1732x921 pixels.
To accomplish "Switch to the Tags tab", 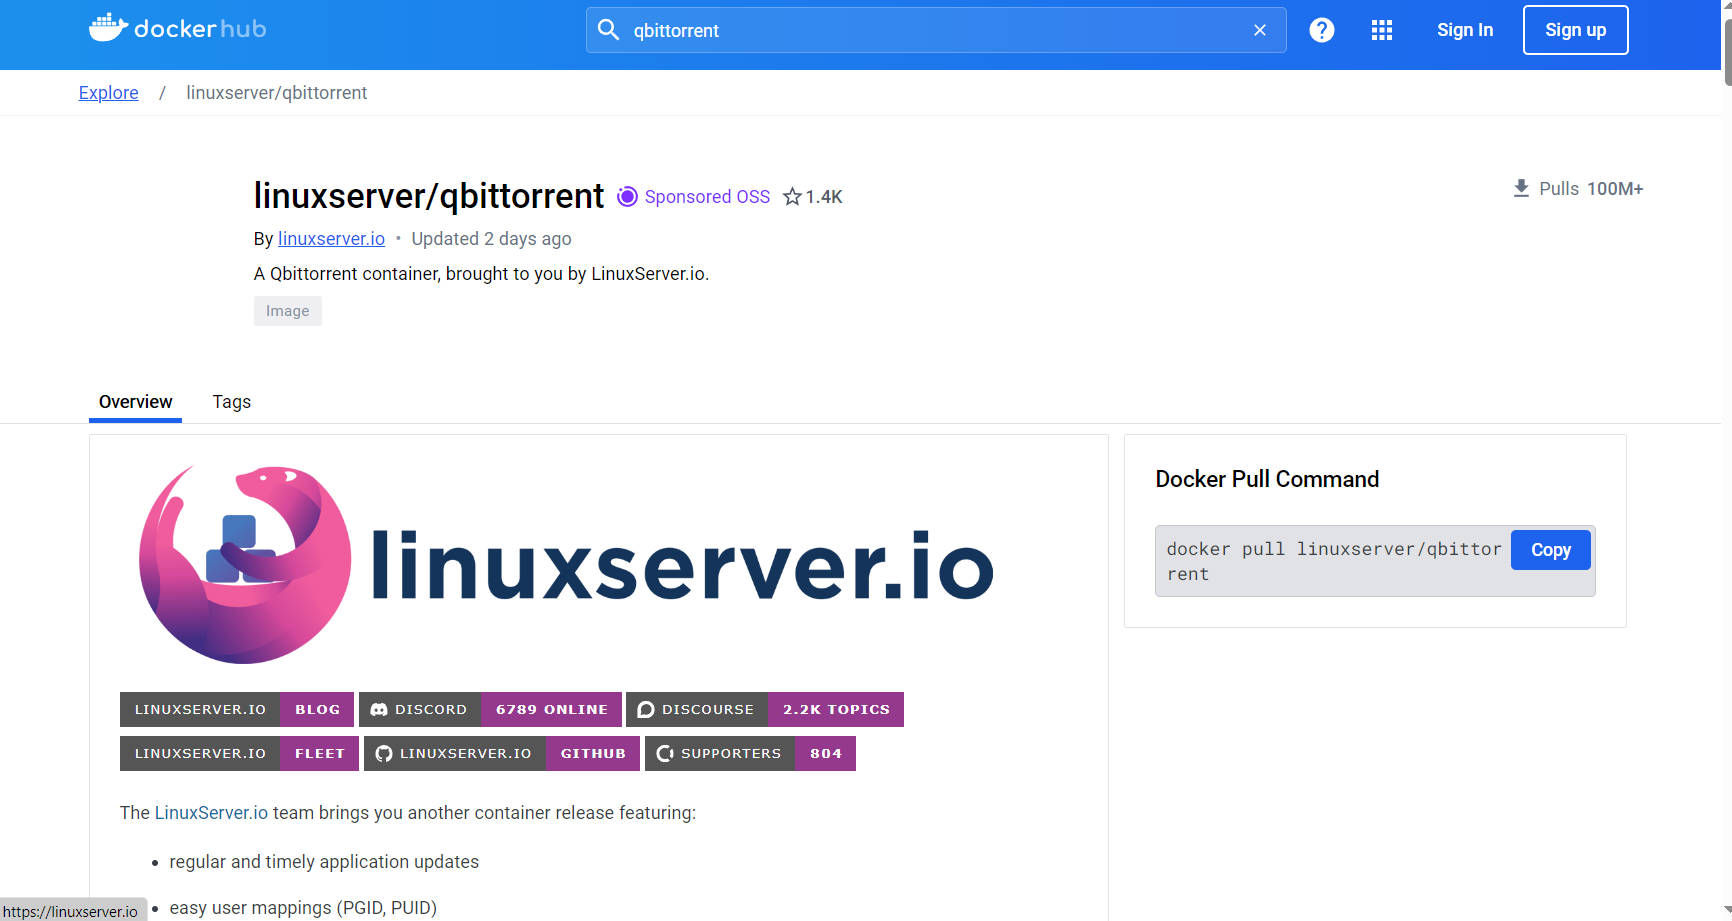I will pos(232,402).
